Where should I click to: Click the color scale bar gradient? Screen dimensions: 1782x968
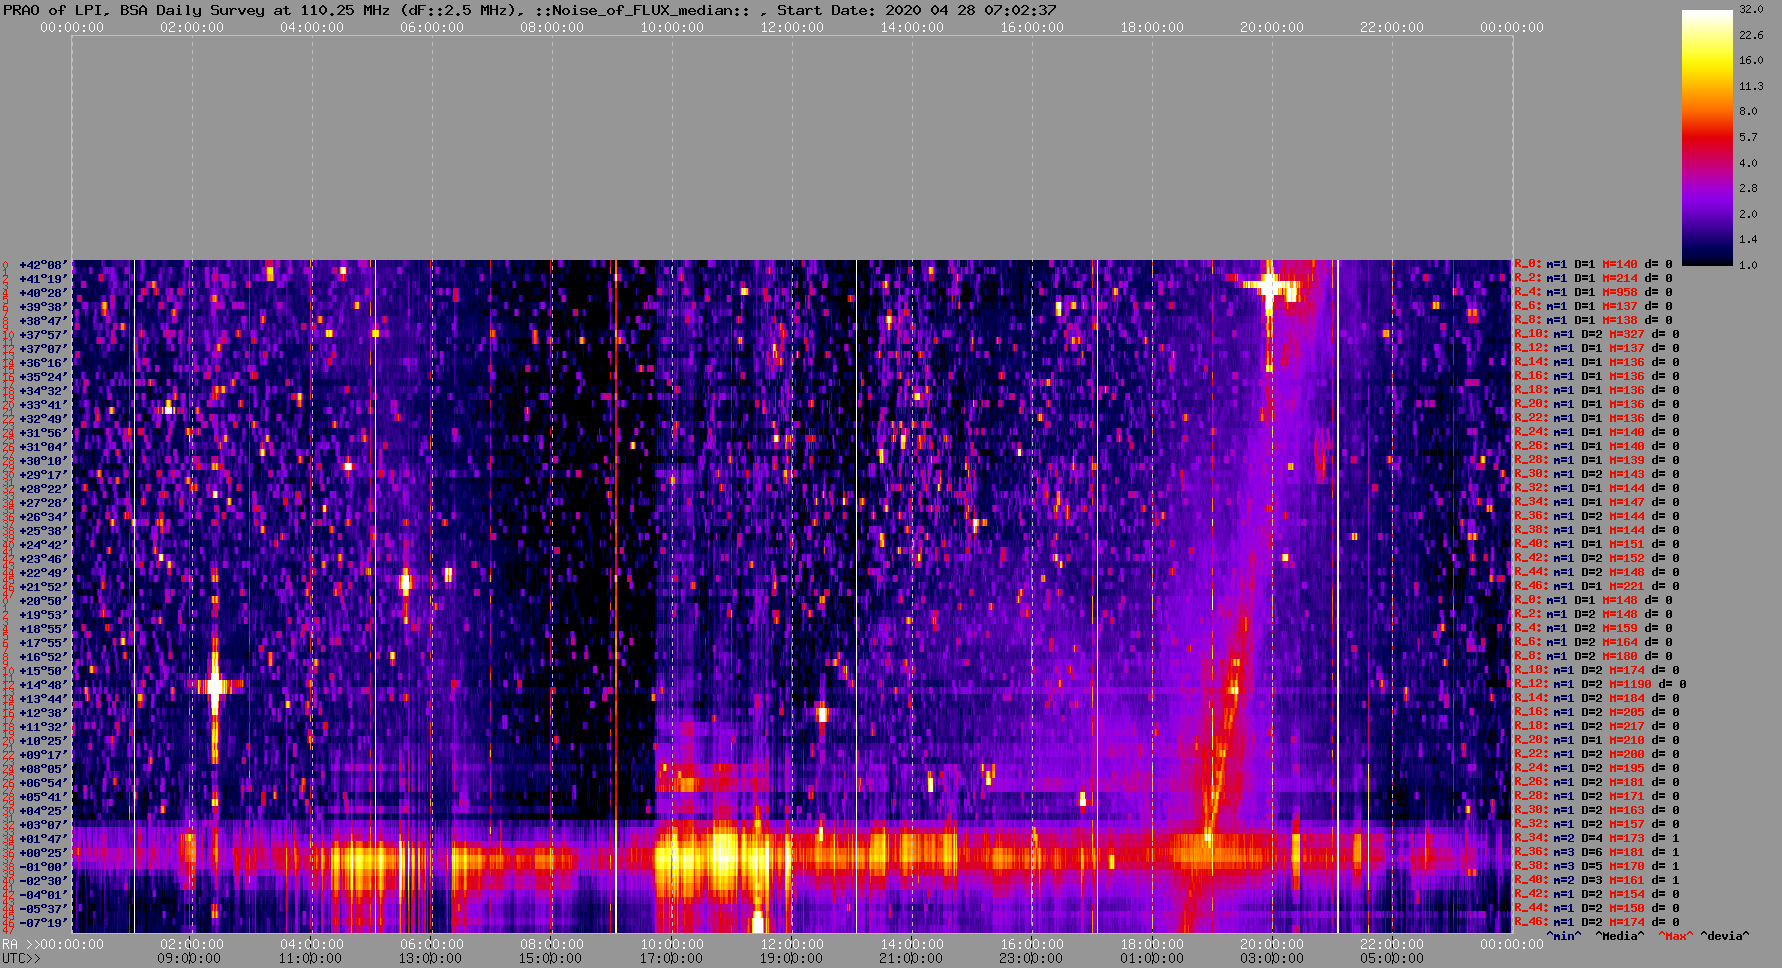1707,137
